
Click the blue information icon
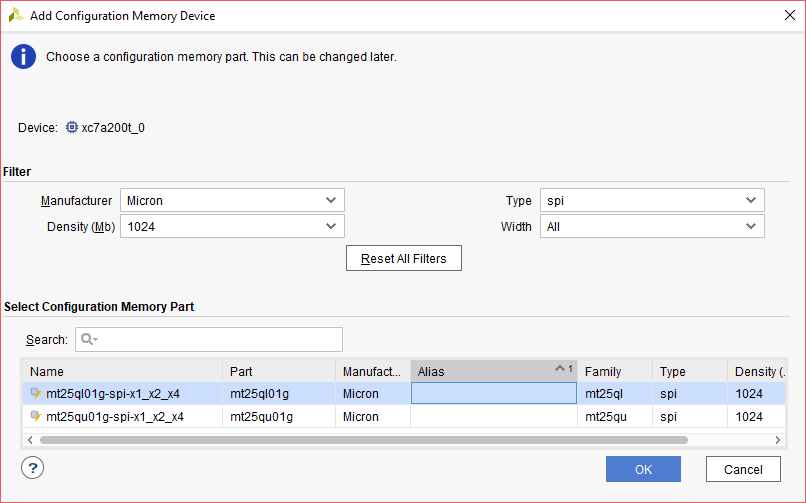[x=23, y=57]
